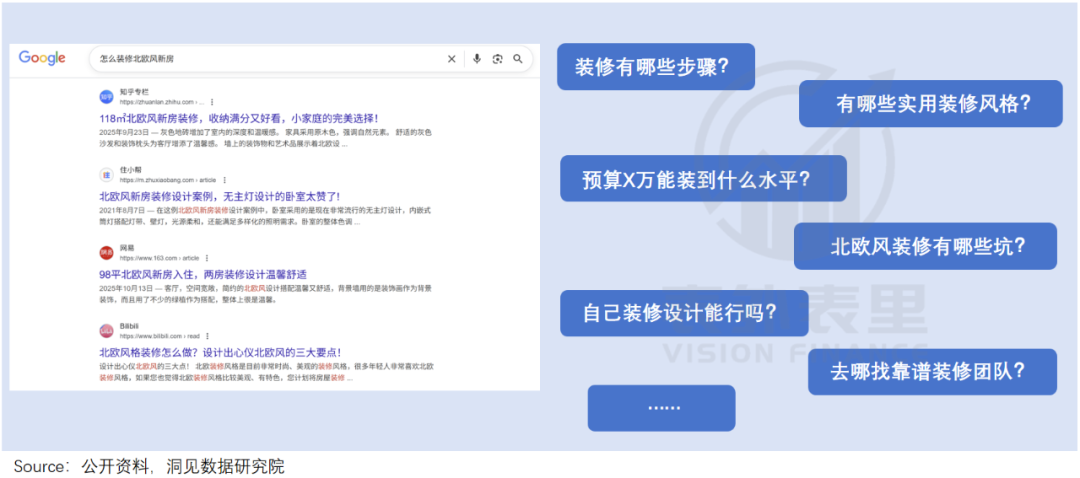The height and width of the screenshot is (478, 1080).
Task: Click the magnifying glass search icon
Action: pyautogui.click(x=518, y=59)
